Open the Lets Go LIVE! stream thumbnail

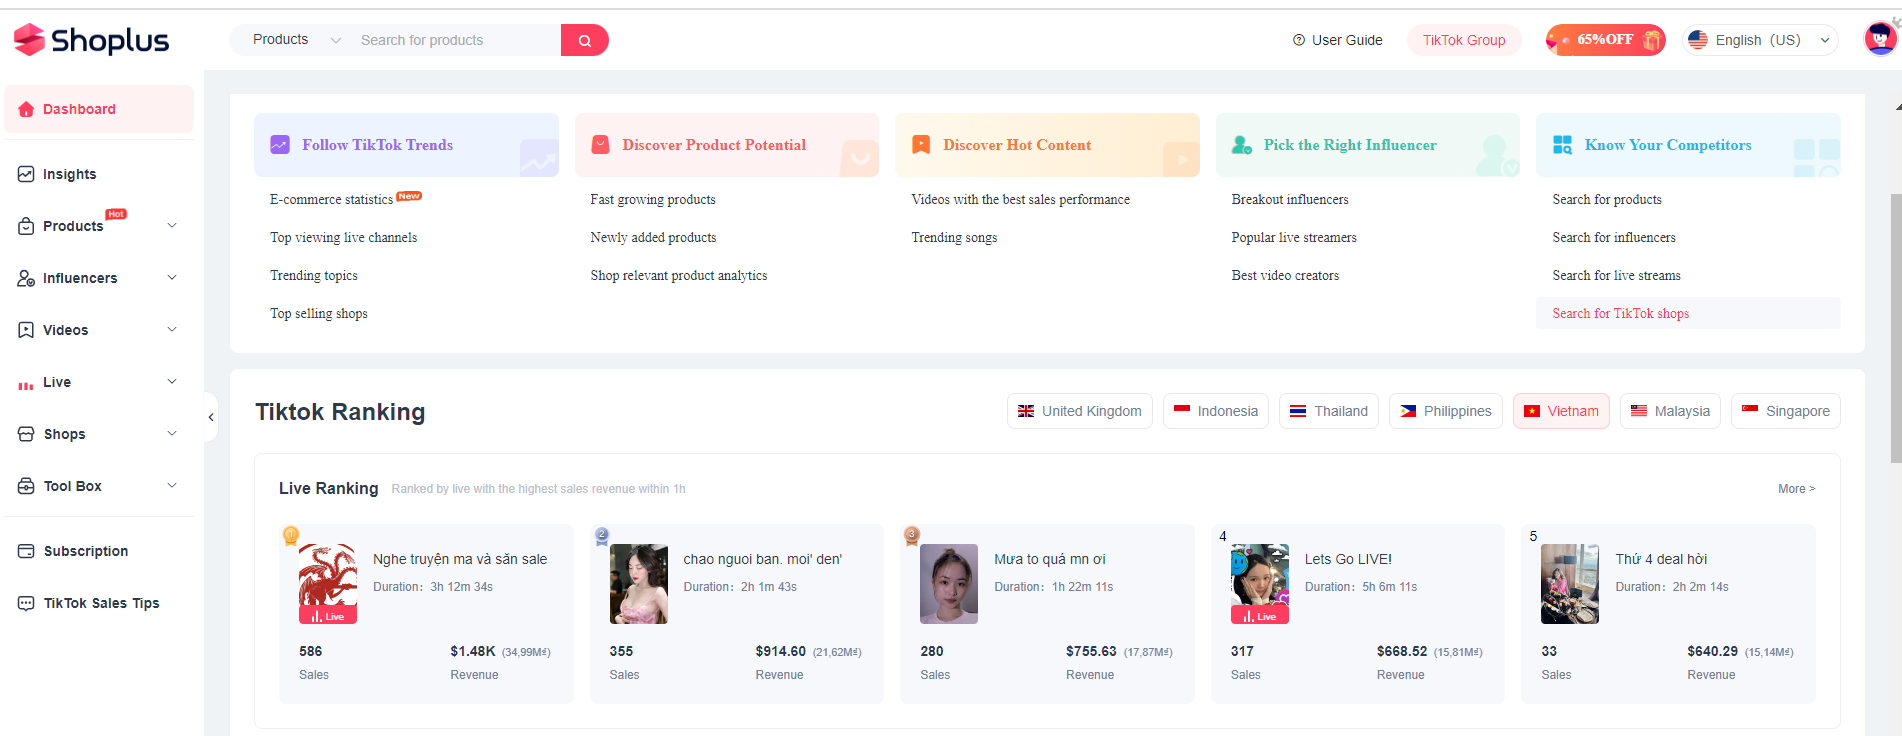(x=1260, y=584)
